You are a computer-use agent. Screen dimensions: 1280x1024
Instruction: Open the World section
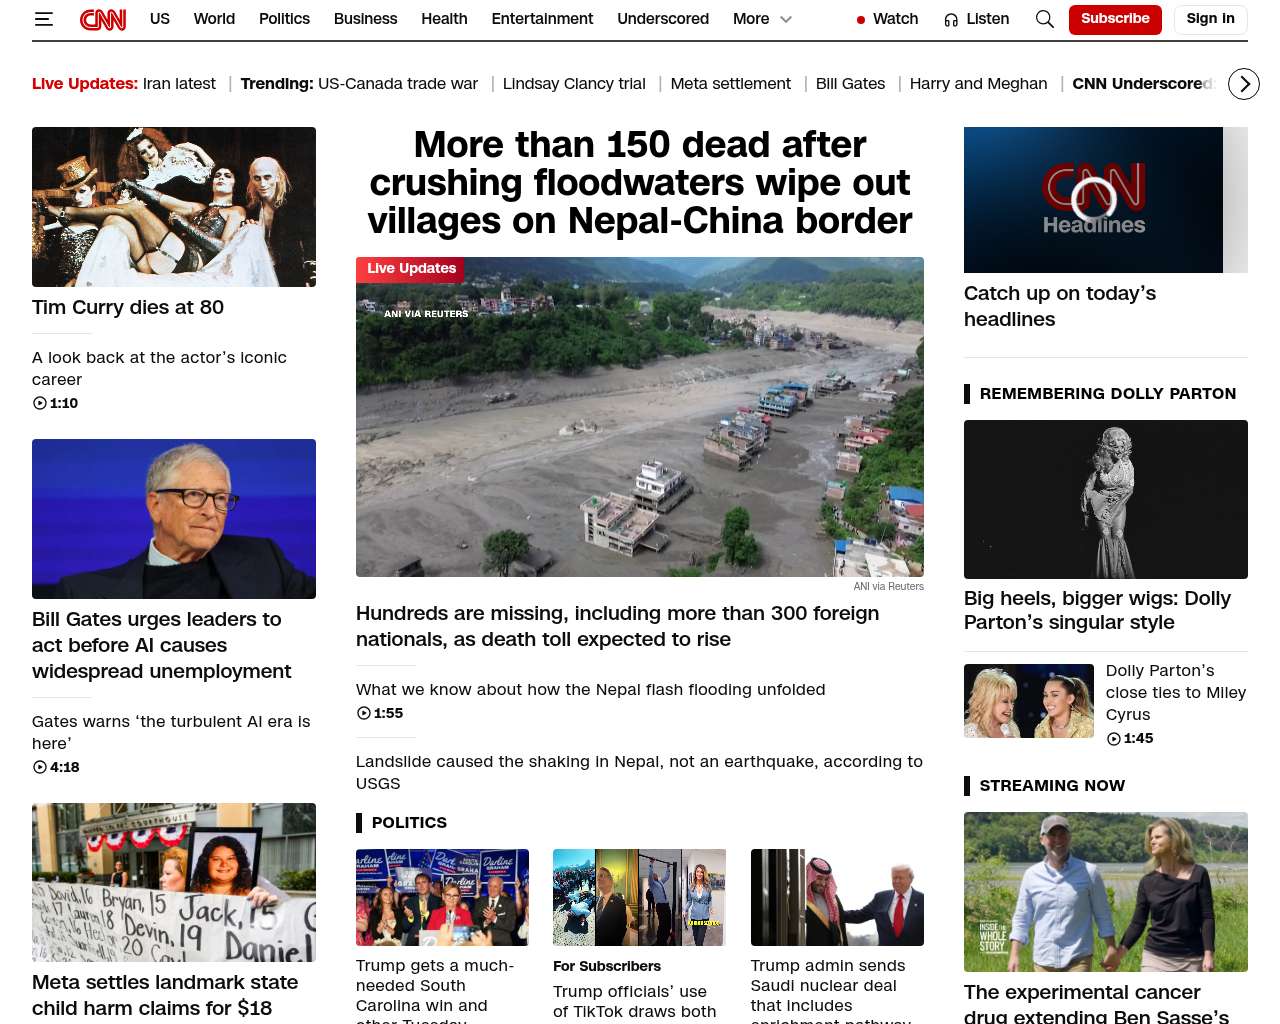[214, 19]
